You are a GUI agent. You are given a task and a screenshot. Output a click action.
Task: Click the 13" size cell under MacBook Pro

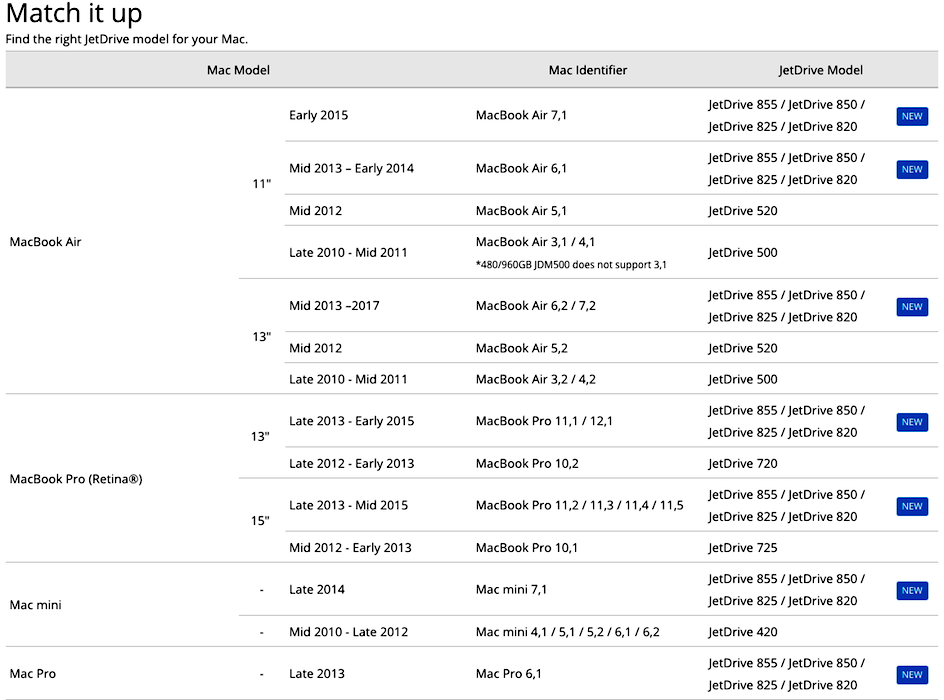(260, 436)
